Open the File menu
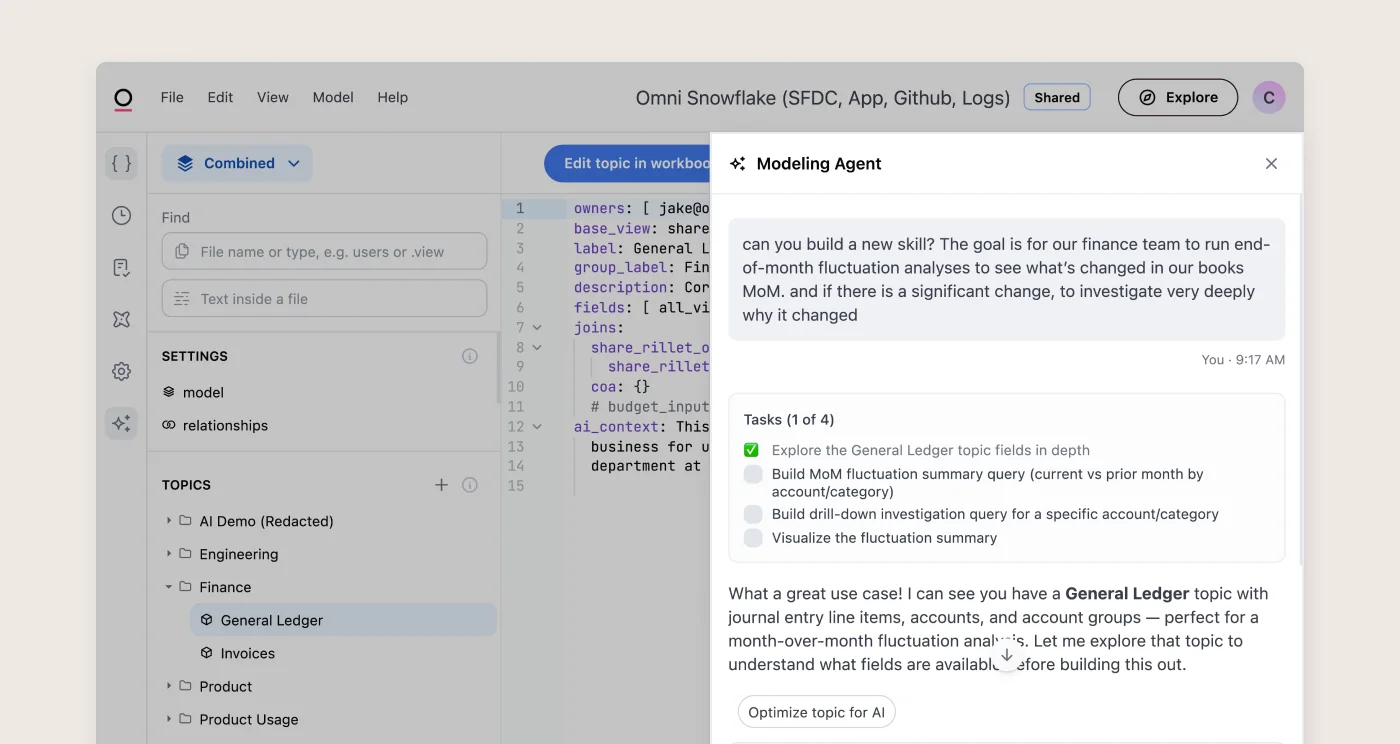The width and height of the screenshot is (1400, 744). click(x=172, y=97)
